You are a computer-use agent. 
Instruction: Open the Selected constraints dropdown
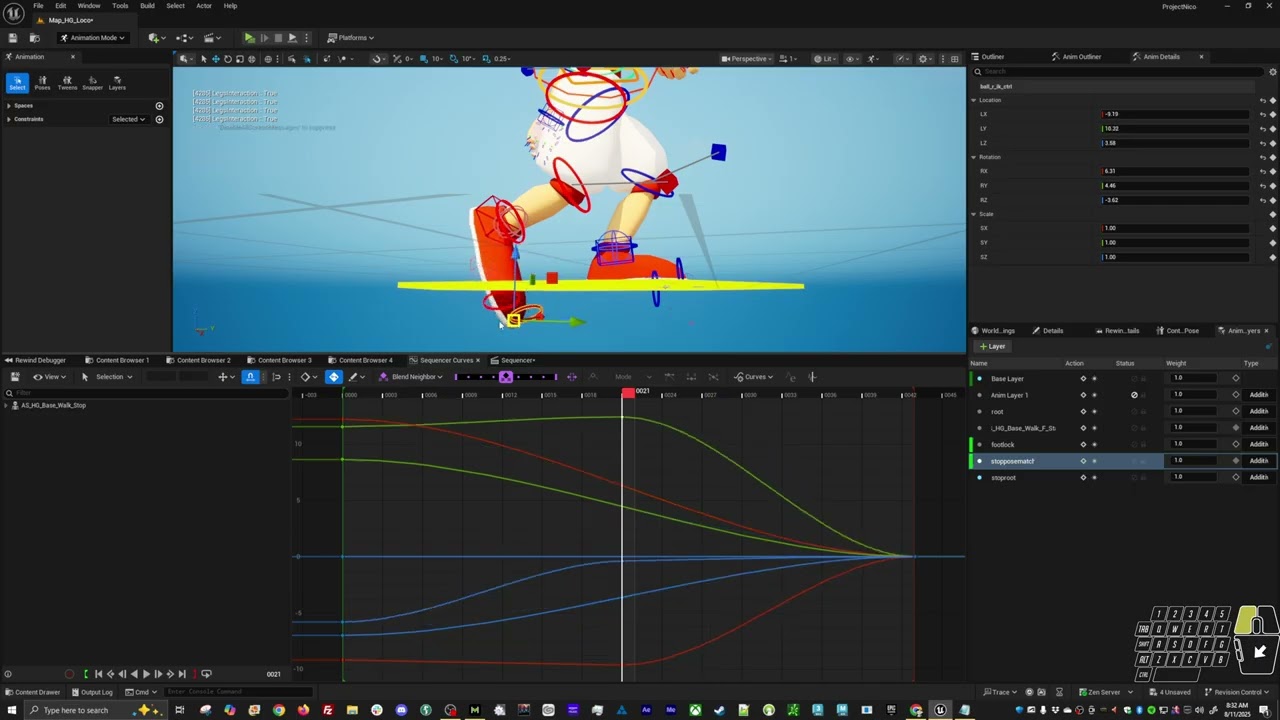128,119
